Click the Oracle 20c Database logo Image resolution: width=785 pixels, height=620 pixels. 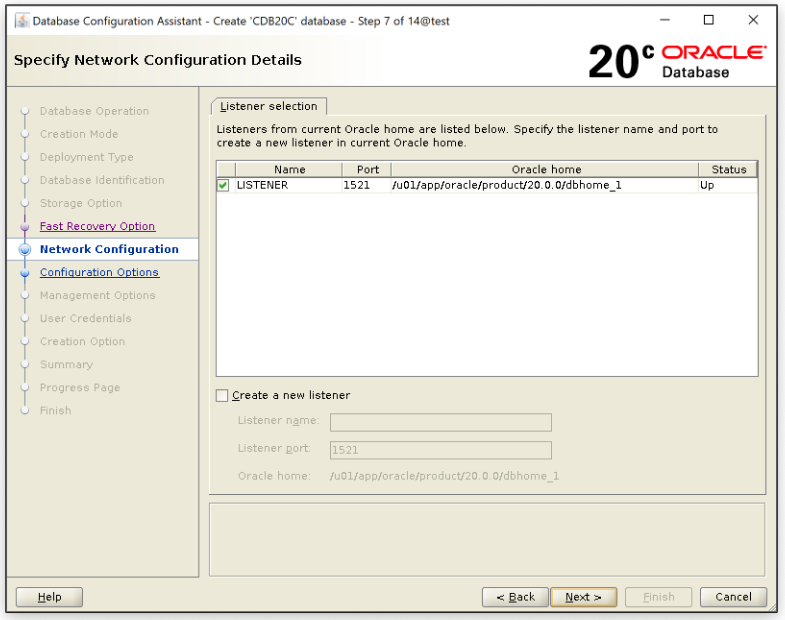[676, 61]
